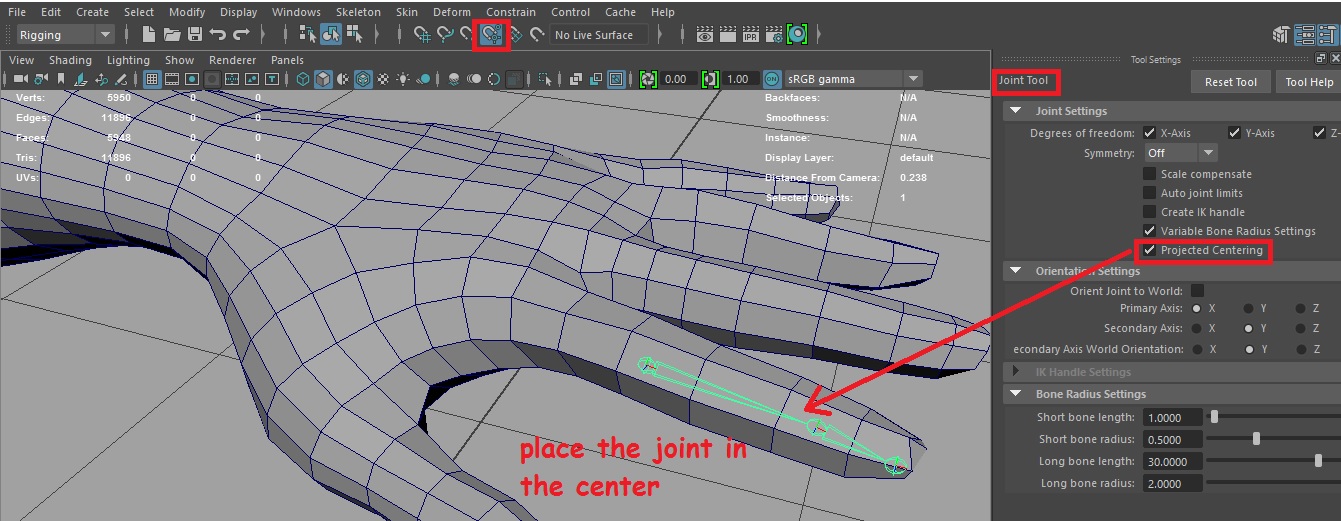The image size is (1341, 521).
Task: Select by object type mode icon
Action: coord(331,34)
